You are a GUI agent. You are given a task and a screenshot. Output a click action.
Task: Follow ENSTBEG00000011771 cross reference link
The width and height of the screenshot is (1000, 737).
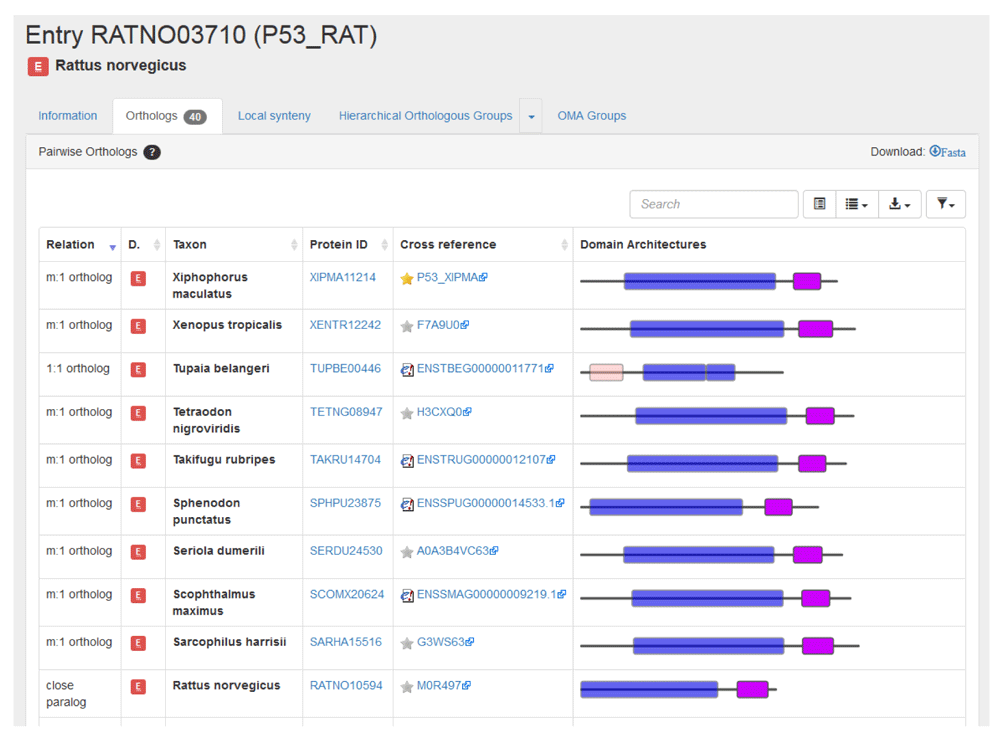pyautogui.click(x=485, y=368)
